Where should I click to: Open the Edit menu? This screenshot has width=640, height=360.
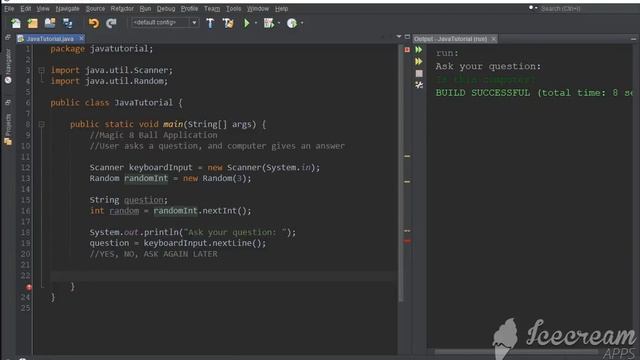tap(26, 9)
